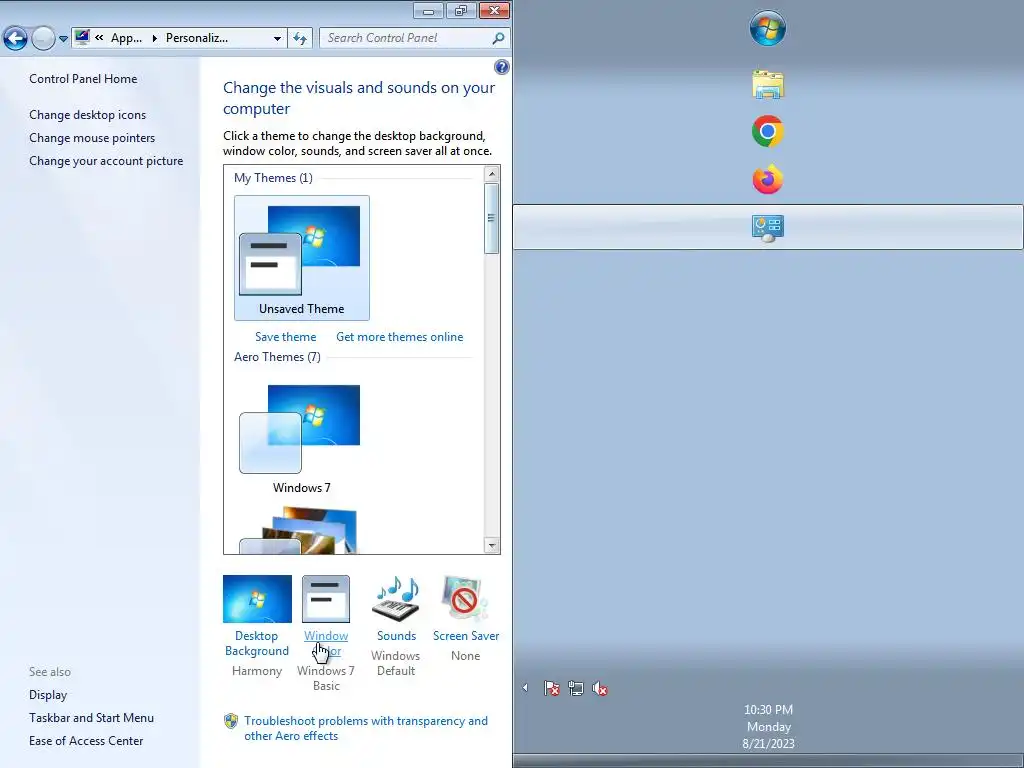Launch Google Chrome from the taskbar
The image size is (1024, 768).
pyautogui.click(x=767, y=131)
